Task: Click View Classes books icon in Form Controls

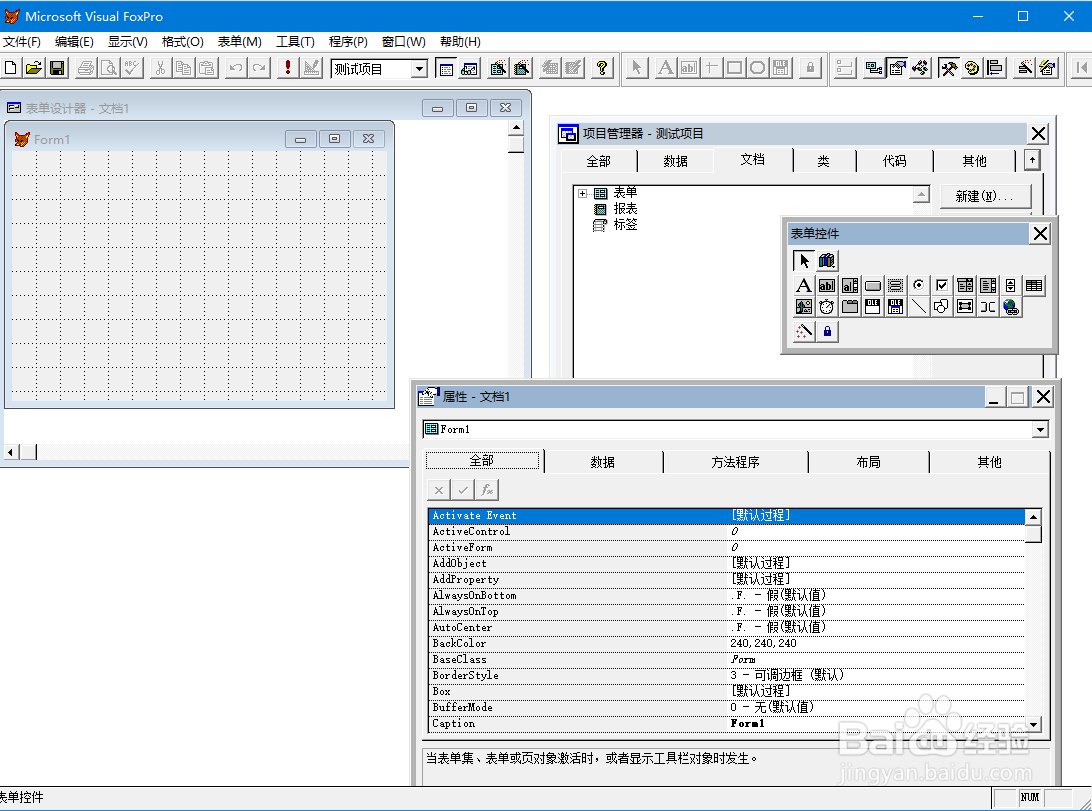Action: (827, 261)
